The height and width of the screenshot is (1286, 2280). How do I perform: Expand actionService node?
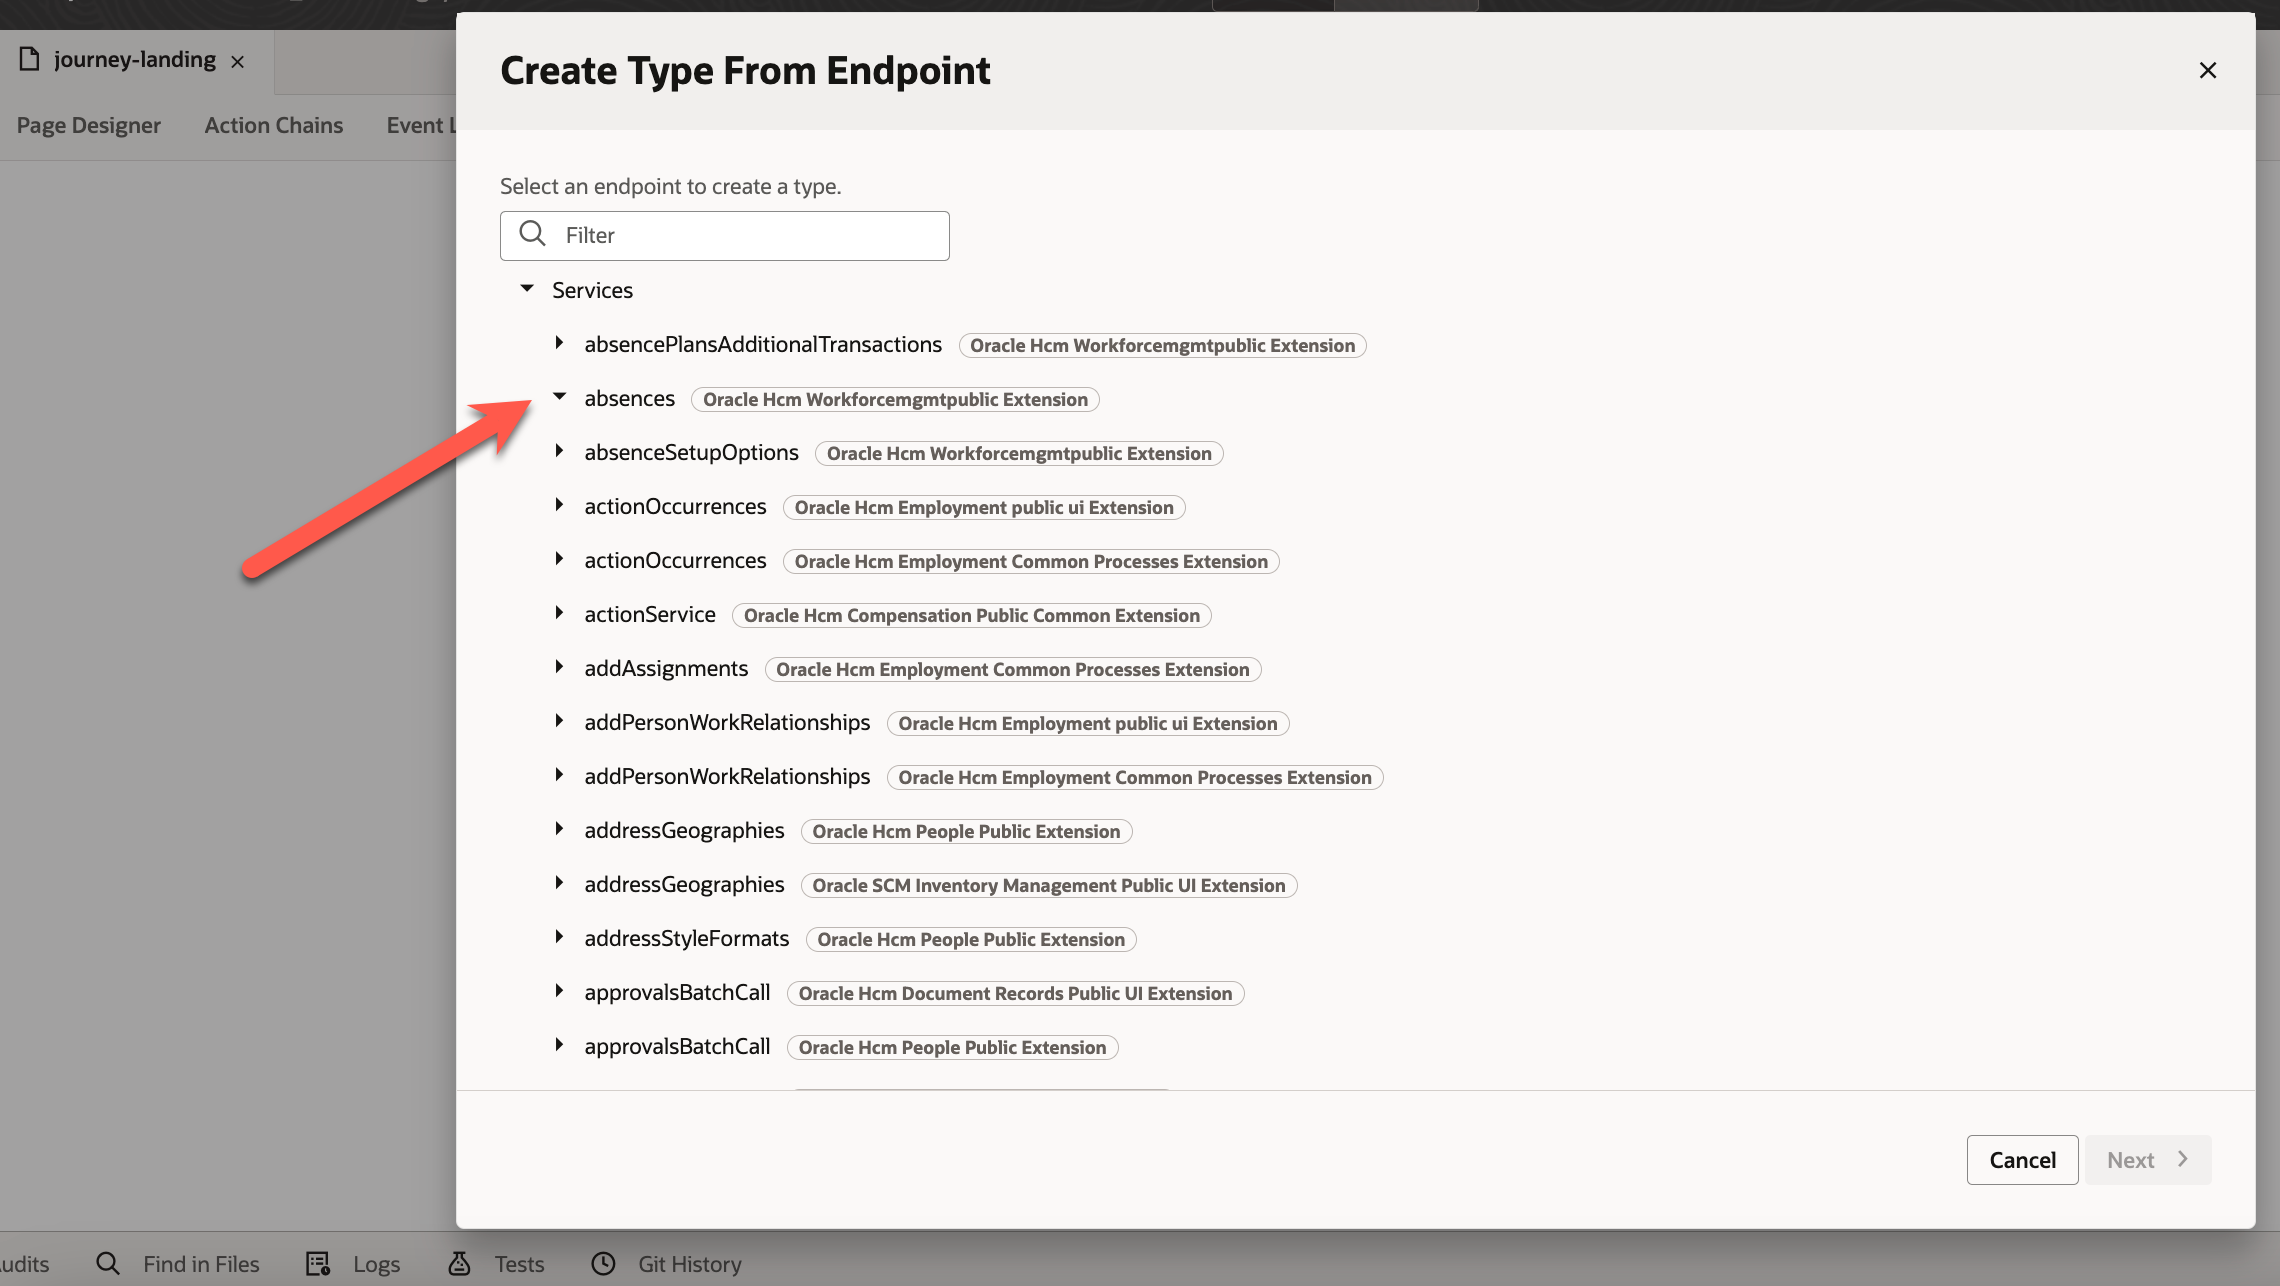tap(559, 613)
